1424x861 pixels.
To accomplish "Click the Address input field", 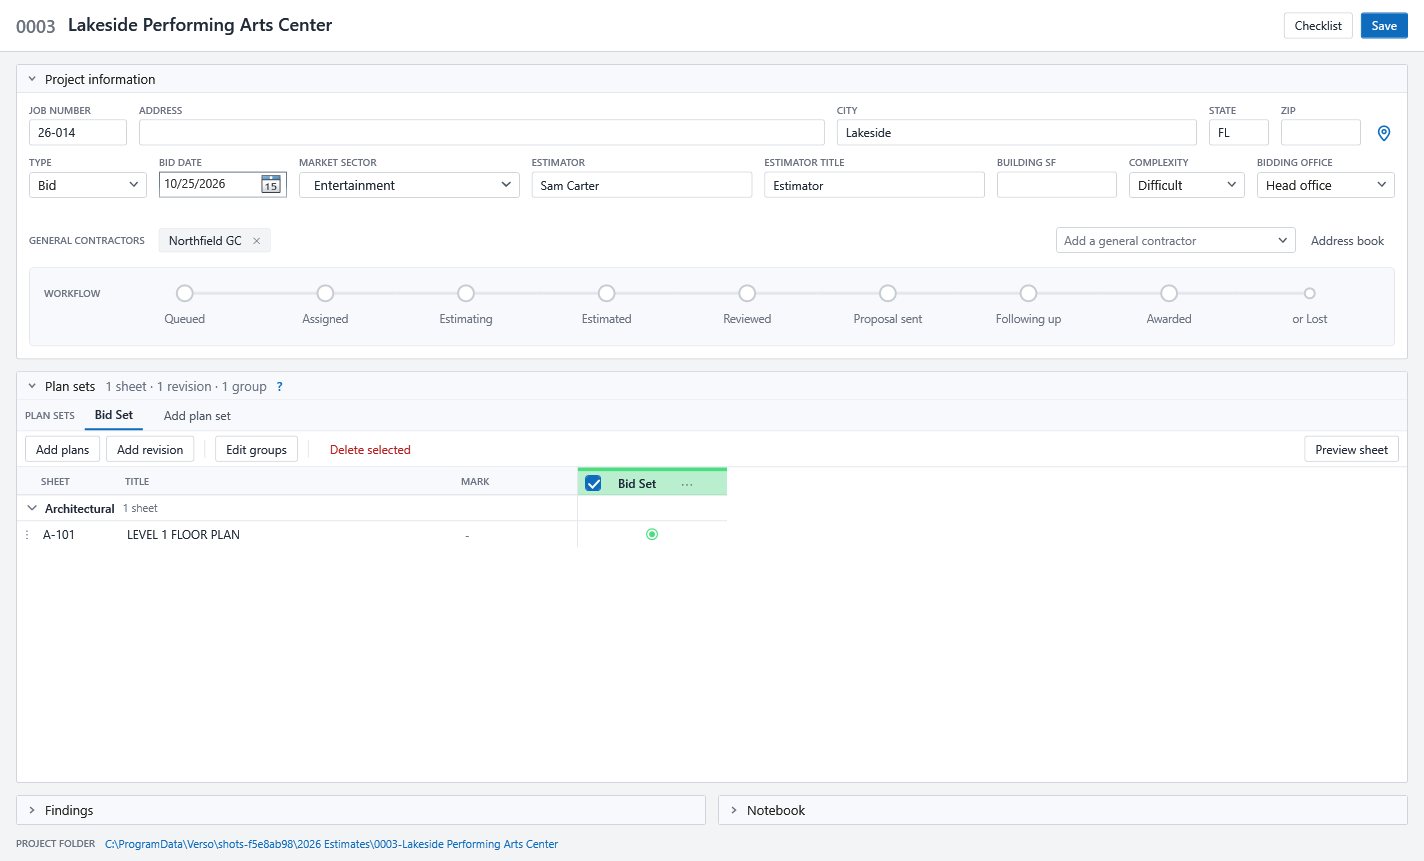I will coord(482,132).
